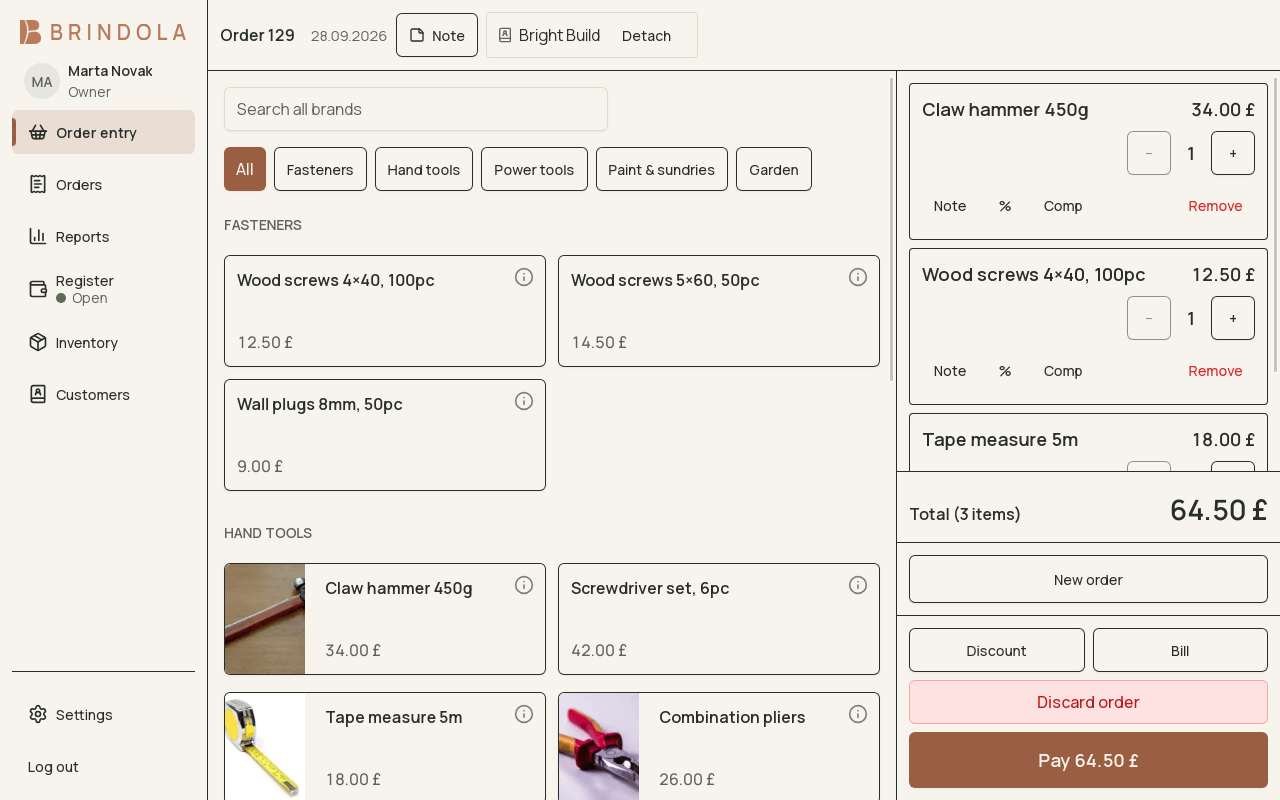Open Settings from the sidebar
Viewport: 1280px width, 800px height.
tap(103, 714)
